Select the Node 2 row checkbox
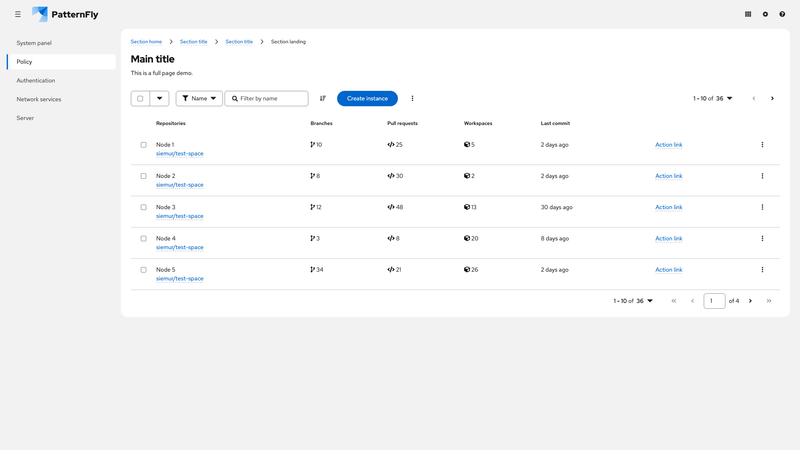The image size is (800, 450). tap(143, 176)
